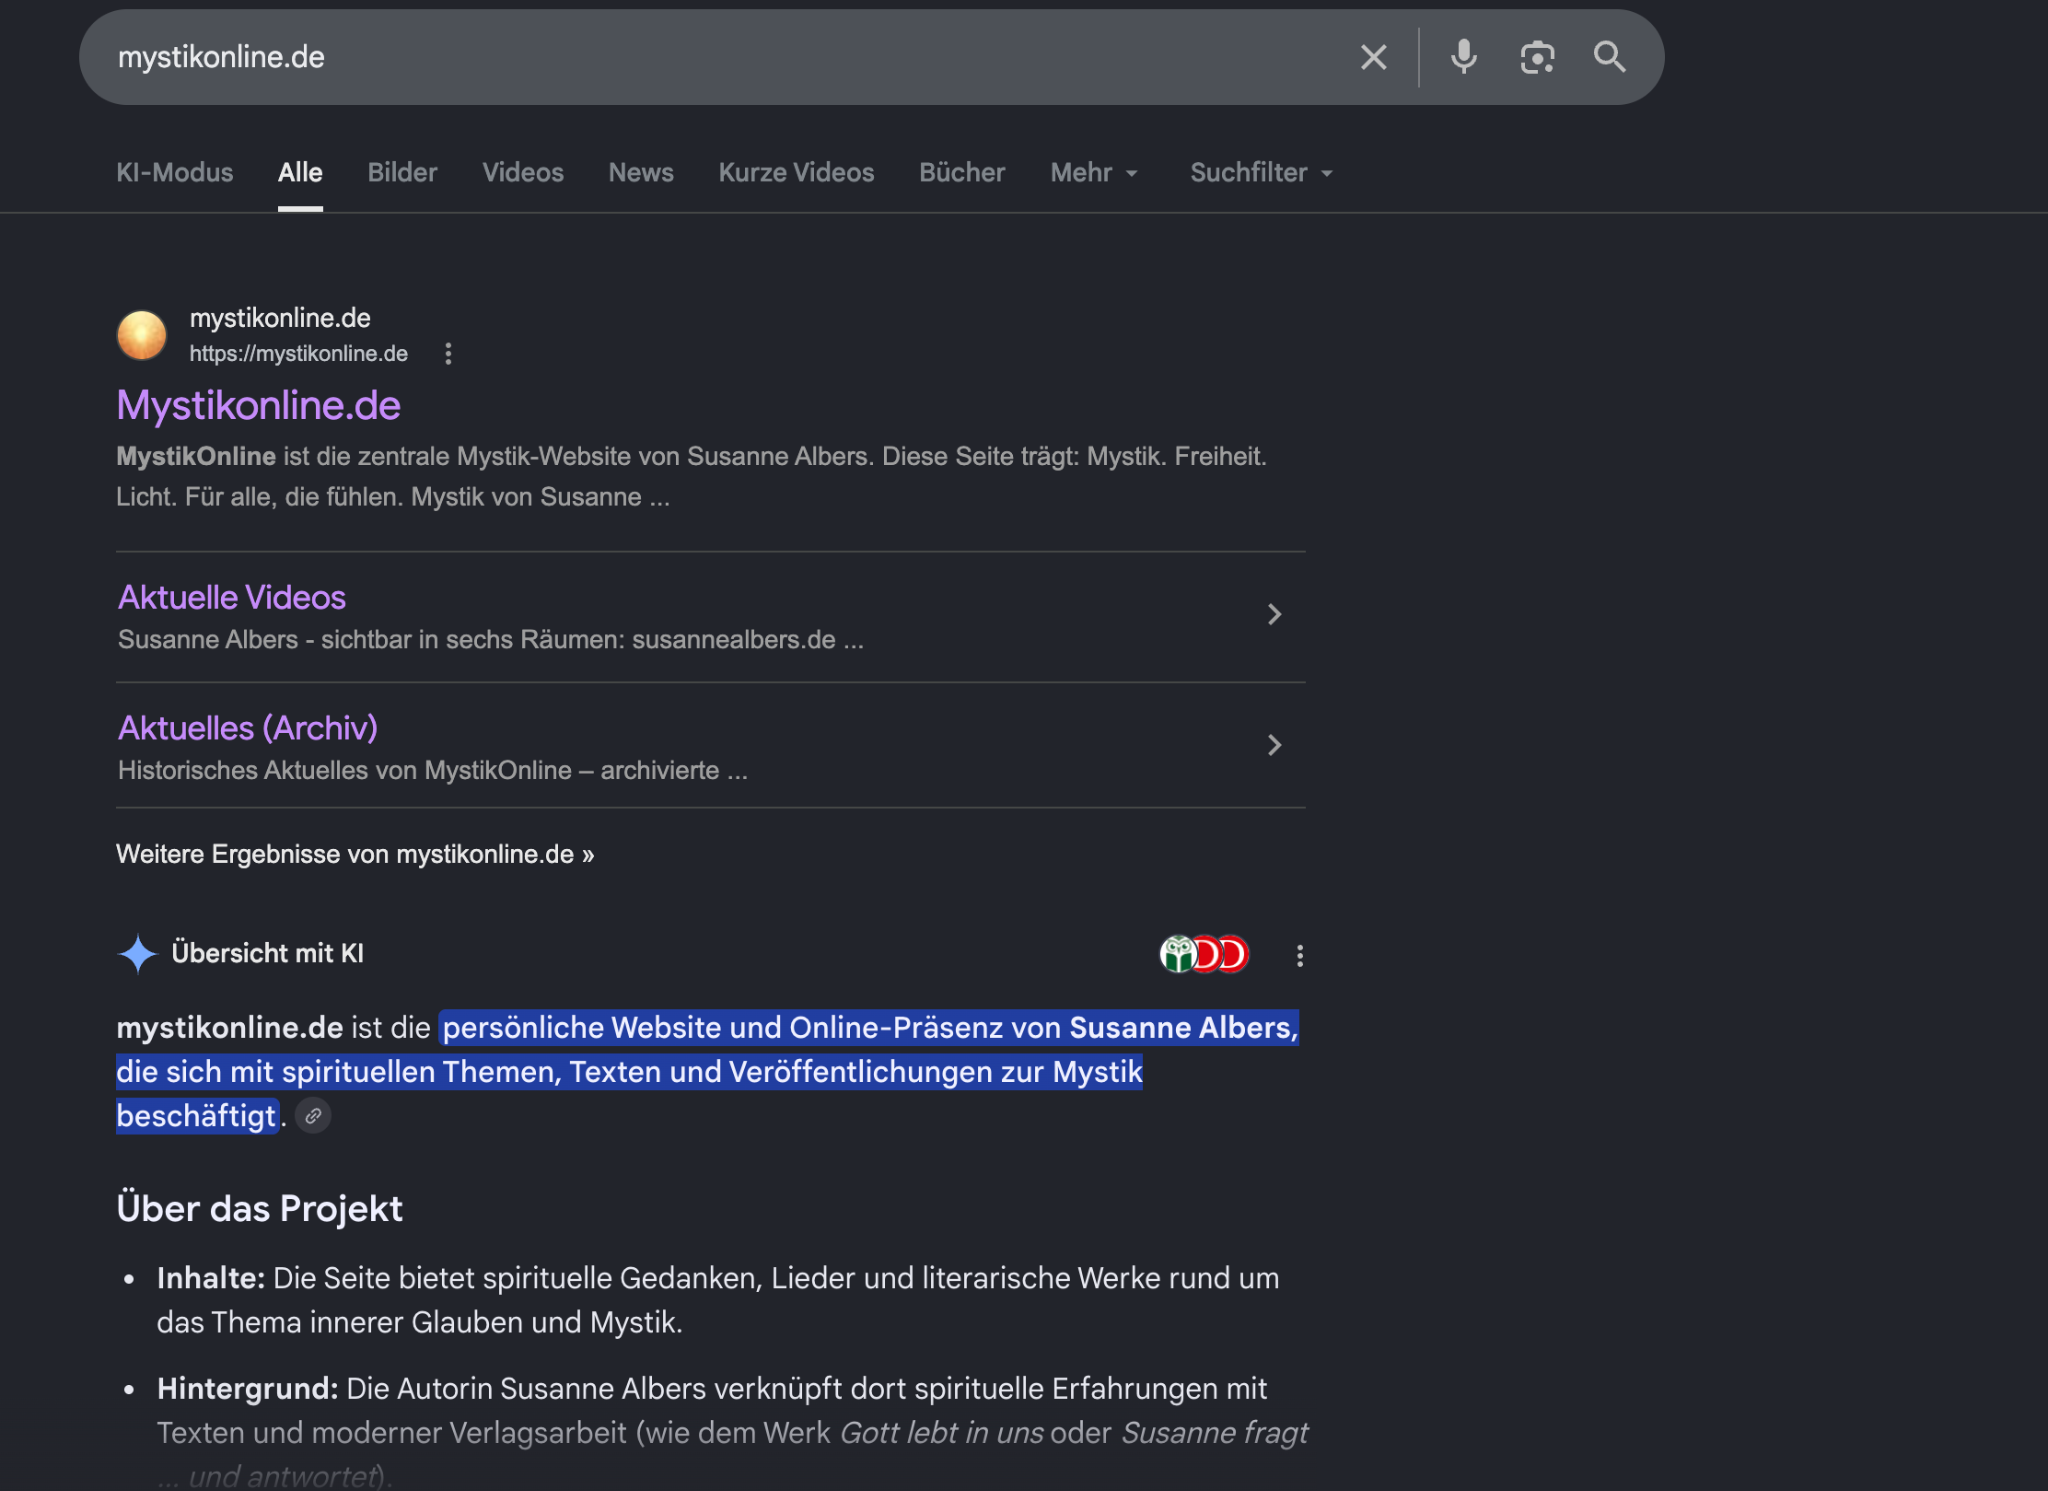
Task: Click the 'Über das Projekt' heading
Action: click(x=260, y=1208)
